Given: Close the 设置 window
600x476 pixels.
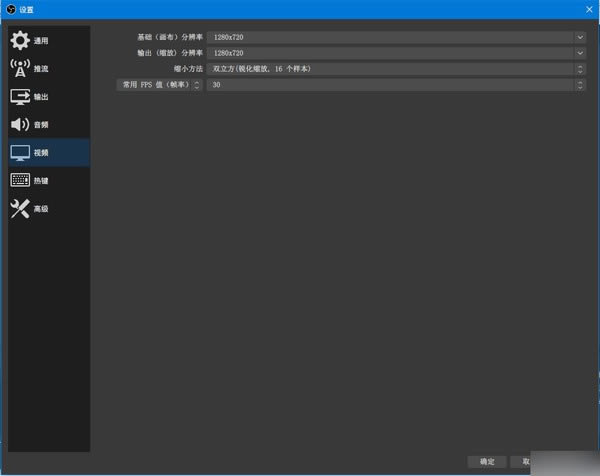Looking at the screenshot, I should pyautogui.click(x=586, y=8).
